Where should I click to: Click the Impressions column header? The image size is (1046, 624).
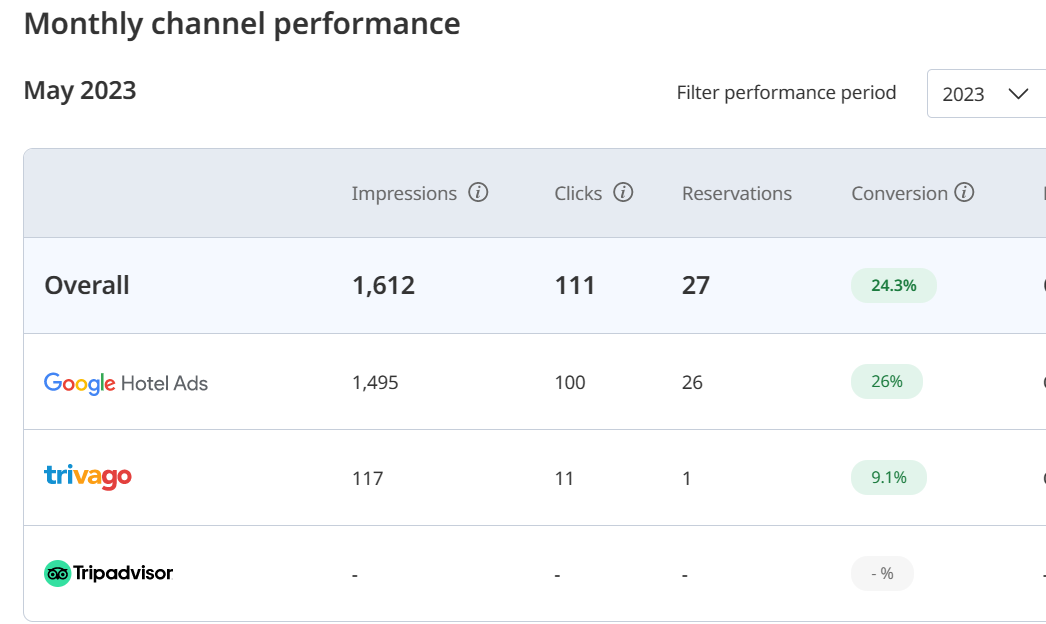click(404, 194)
